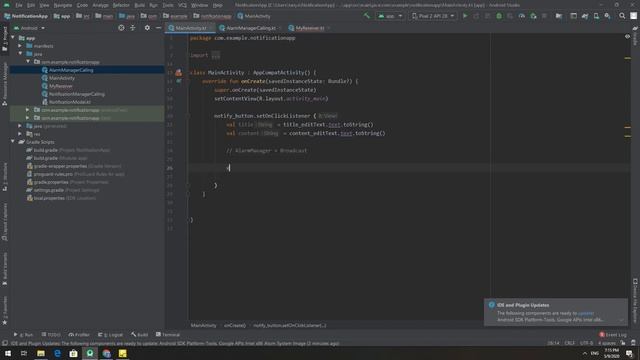Hide the Project panel with the minus icon
This screenshot has width=640, height=360.
pos(158,28)
